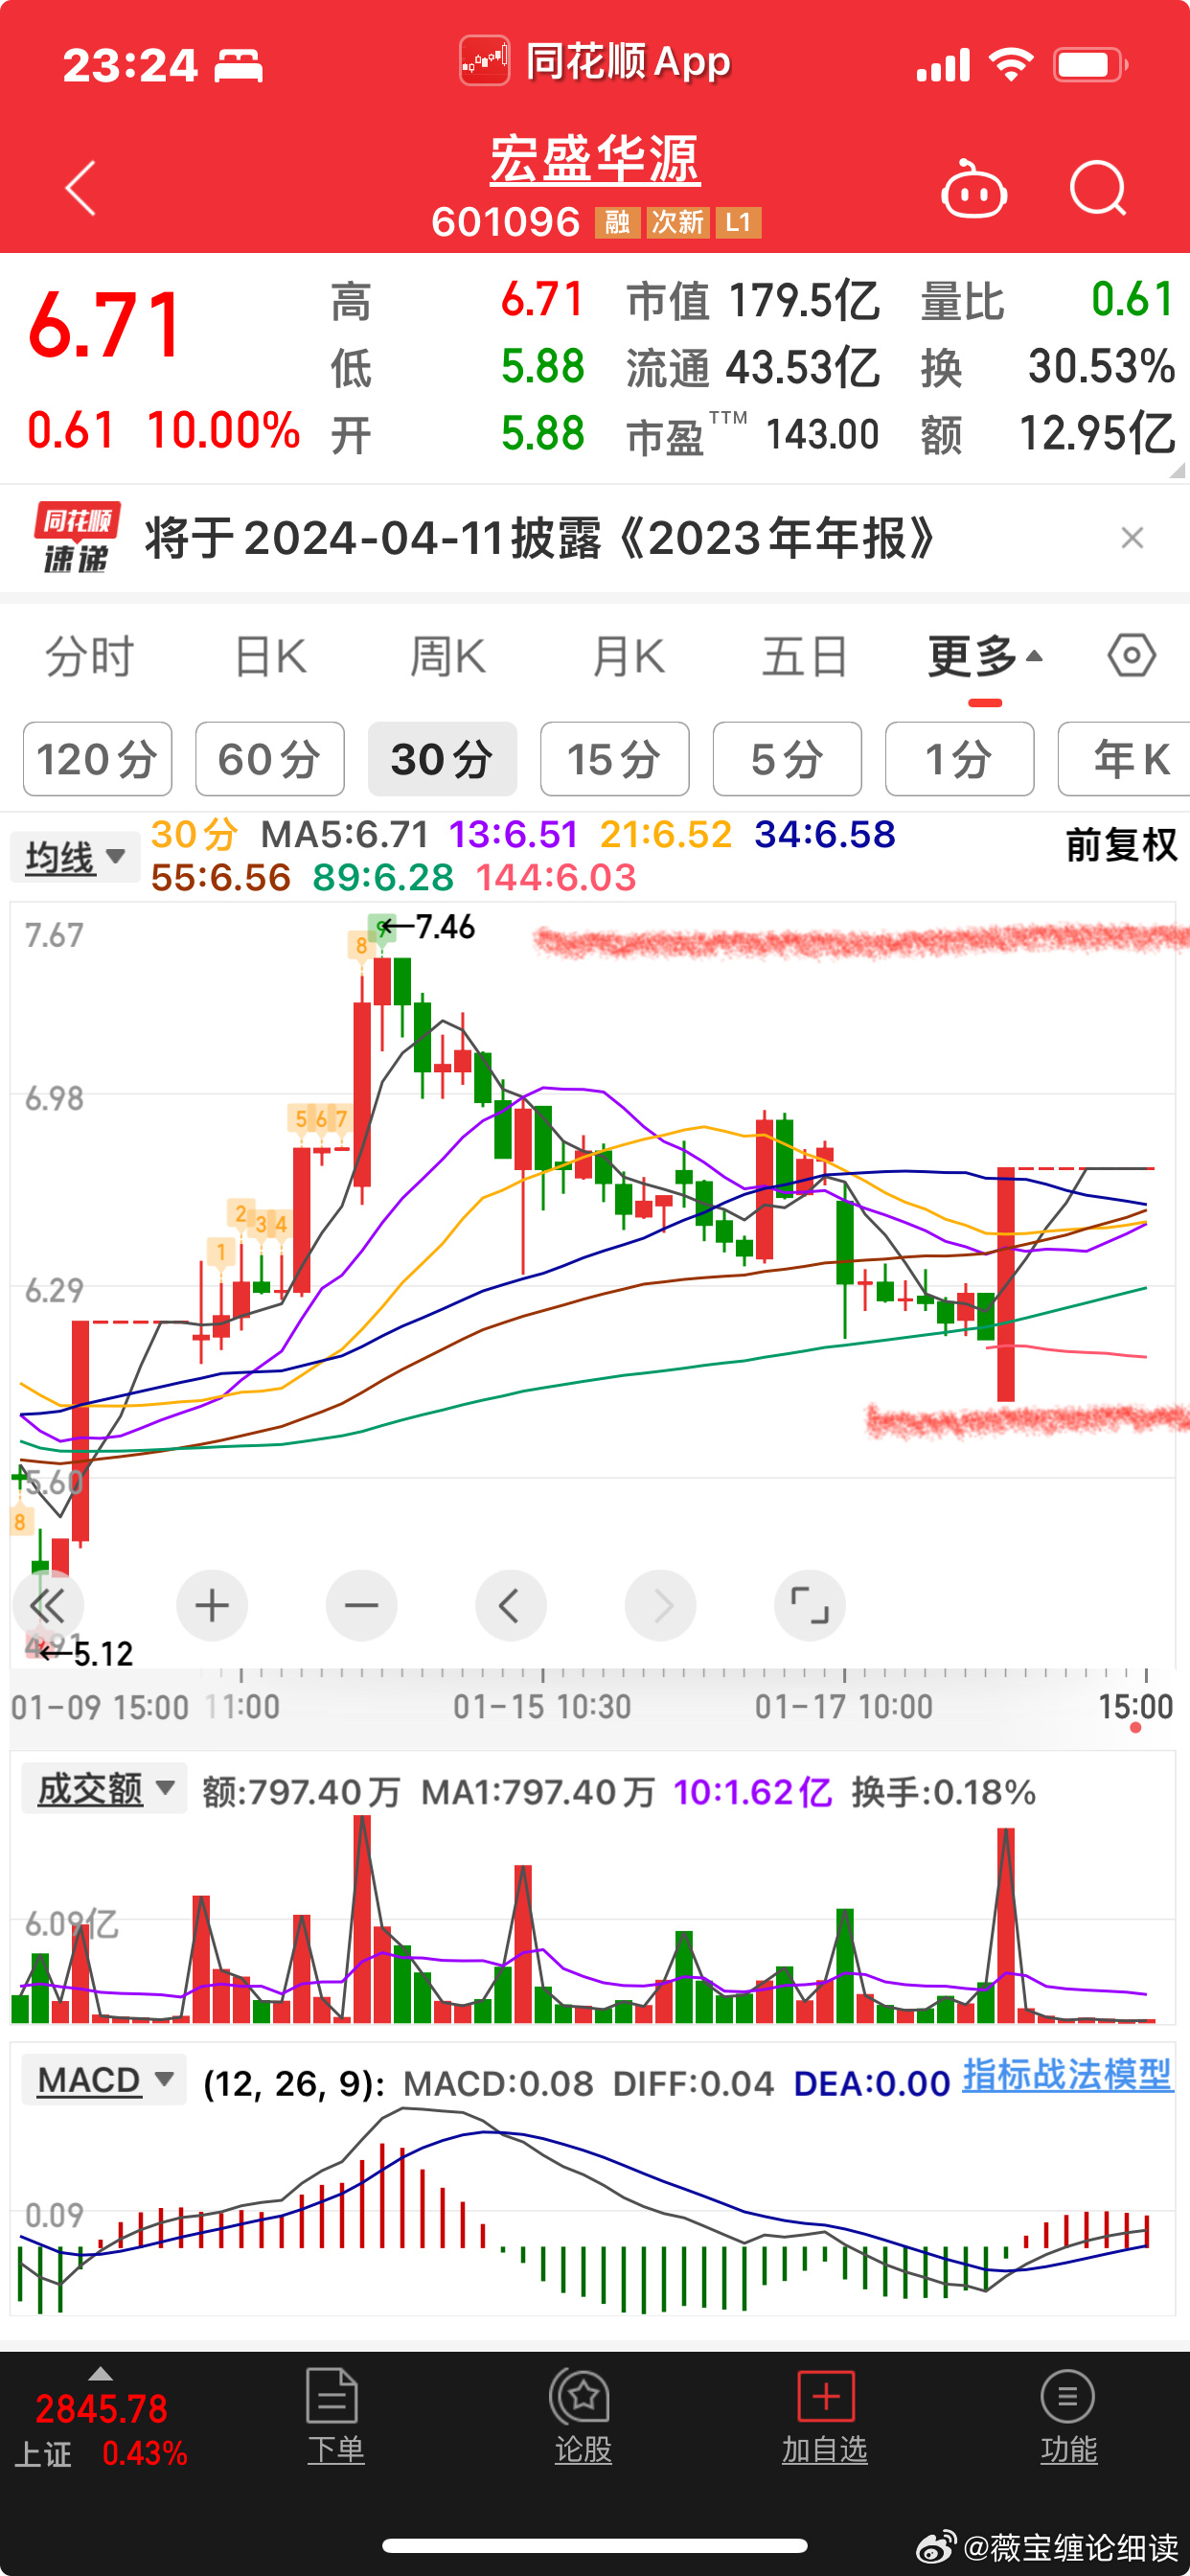The height and width of the screenshot is (2576, 1190).
Task: Open the 成交额 indicator dropdown
Action: pyautogui.click(x=105, y=1789)
